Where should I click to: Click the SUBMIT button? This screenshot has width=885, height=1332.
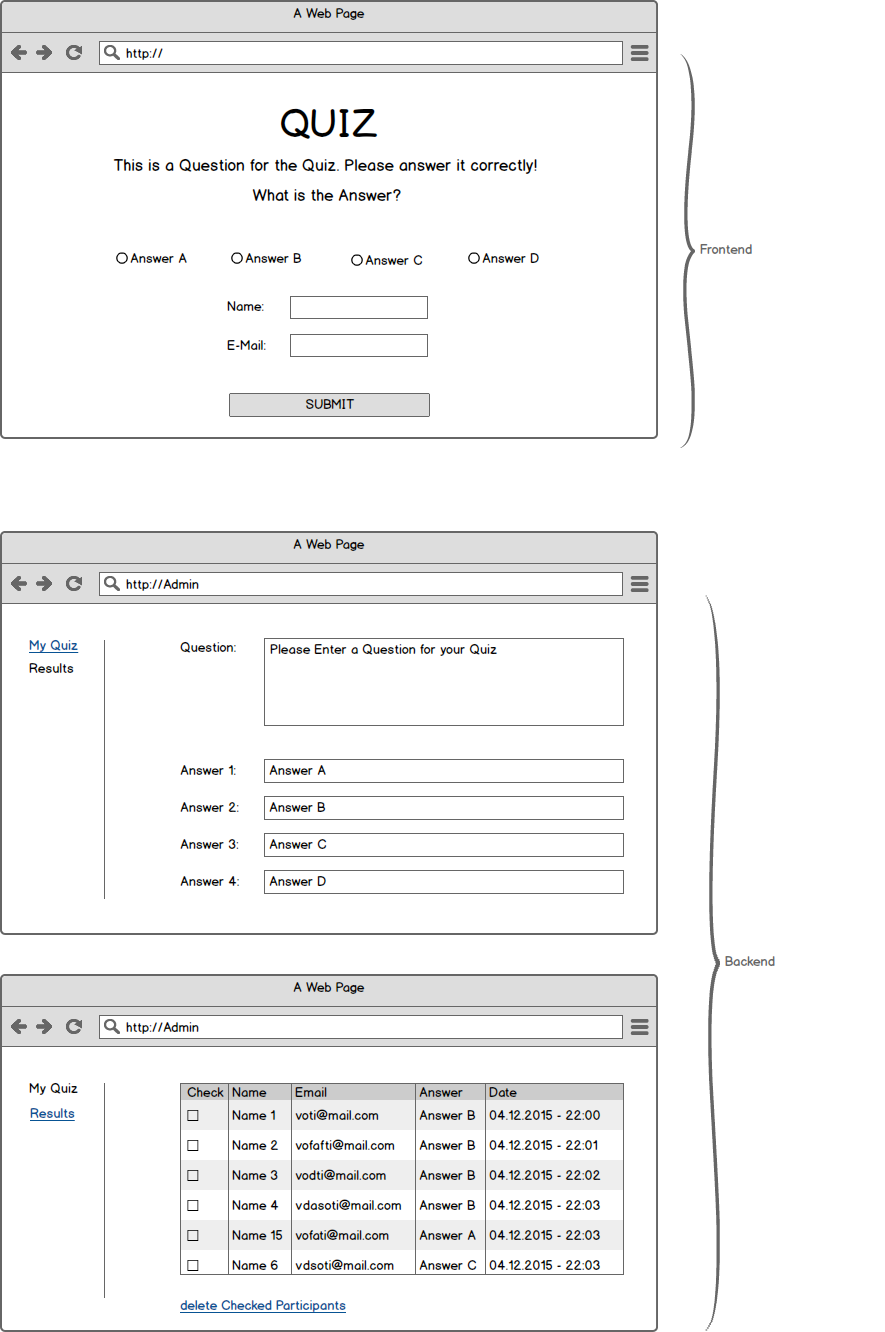click(329, 404)
